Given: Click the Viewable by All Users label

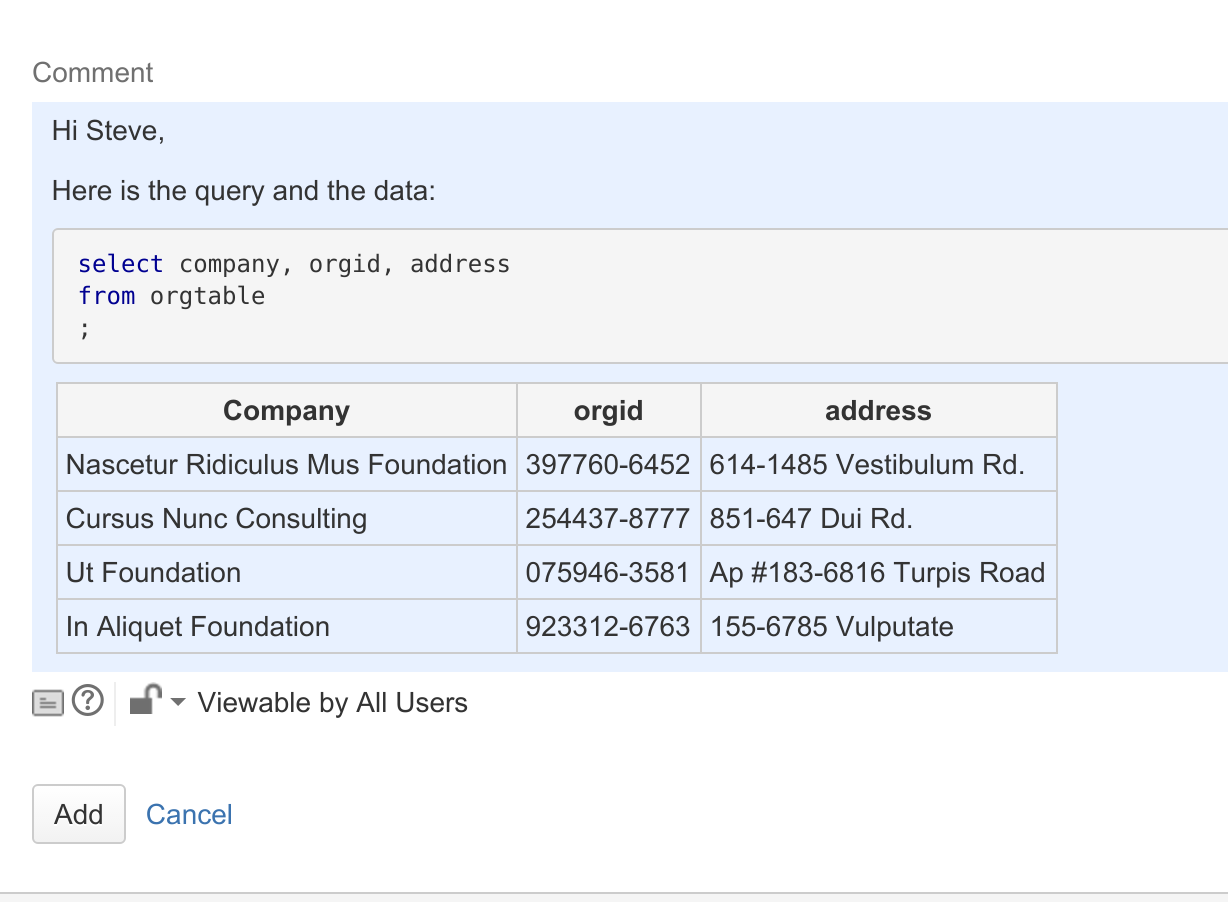Looking at the screenshot, I should coord(333,703).
